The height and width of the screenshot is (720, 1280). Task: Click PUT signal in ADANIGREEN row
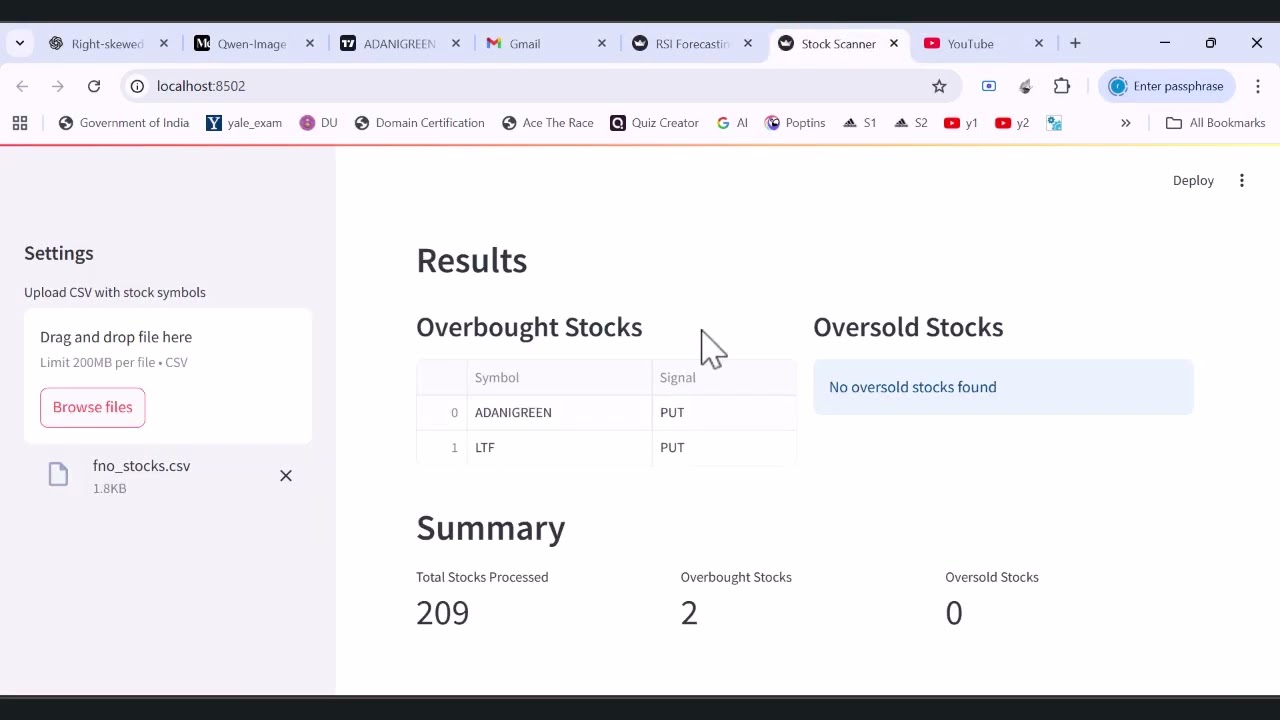pyautogui.click(x=724, y=412)
